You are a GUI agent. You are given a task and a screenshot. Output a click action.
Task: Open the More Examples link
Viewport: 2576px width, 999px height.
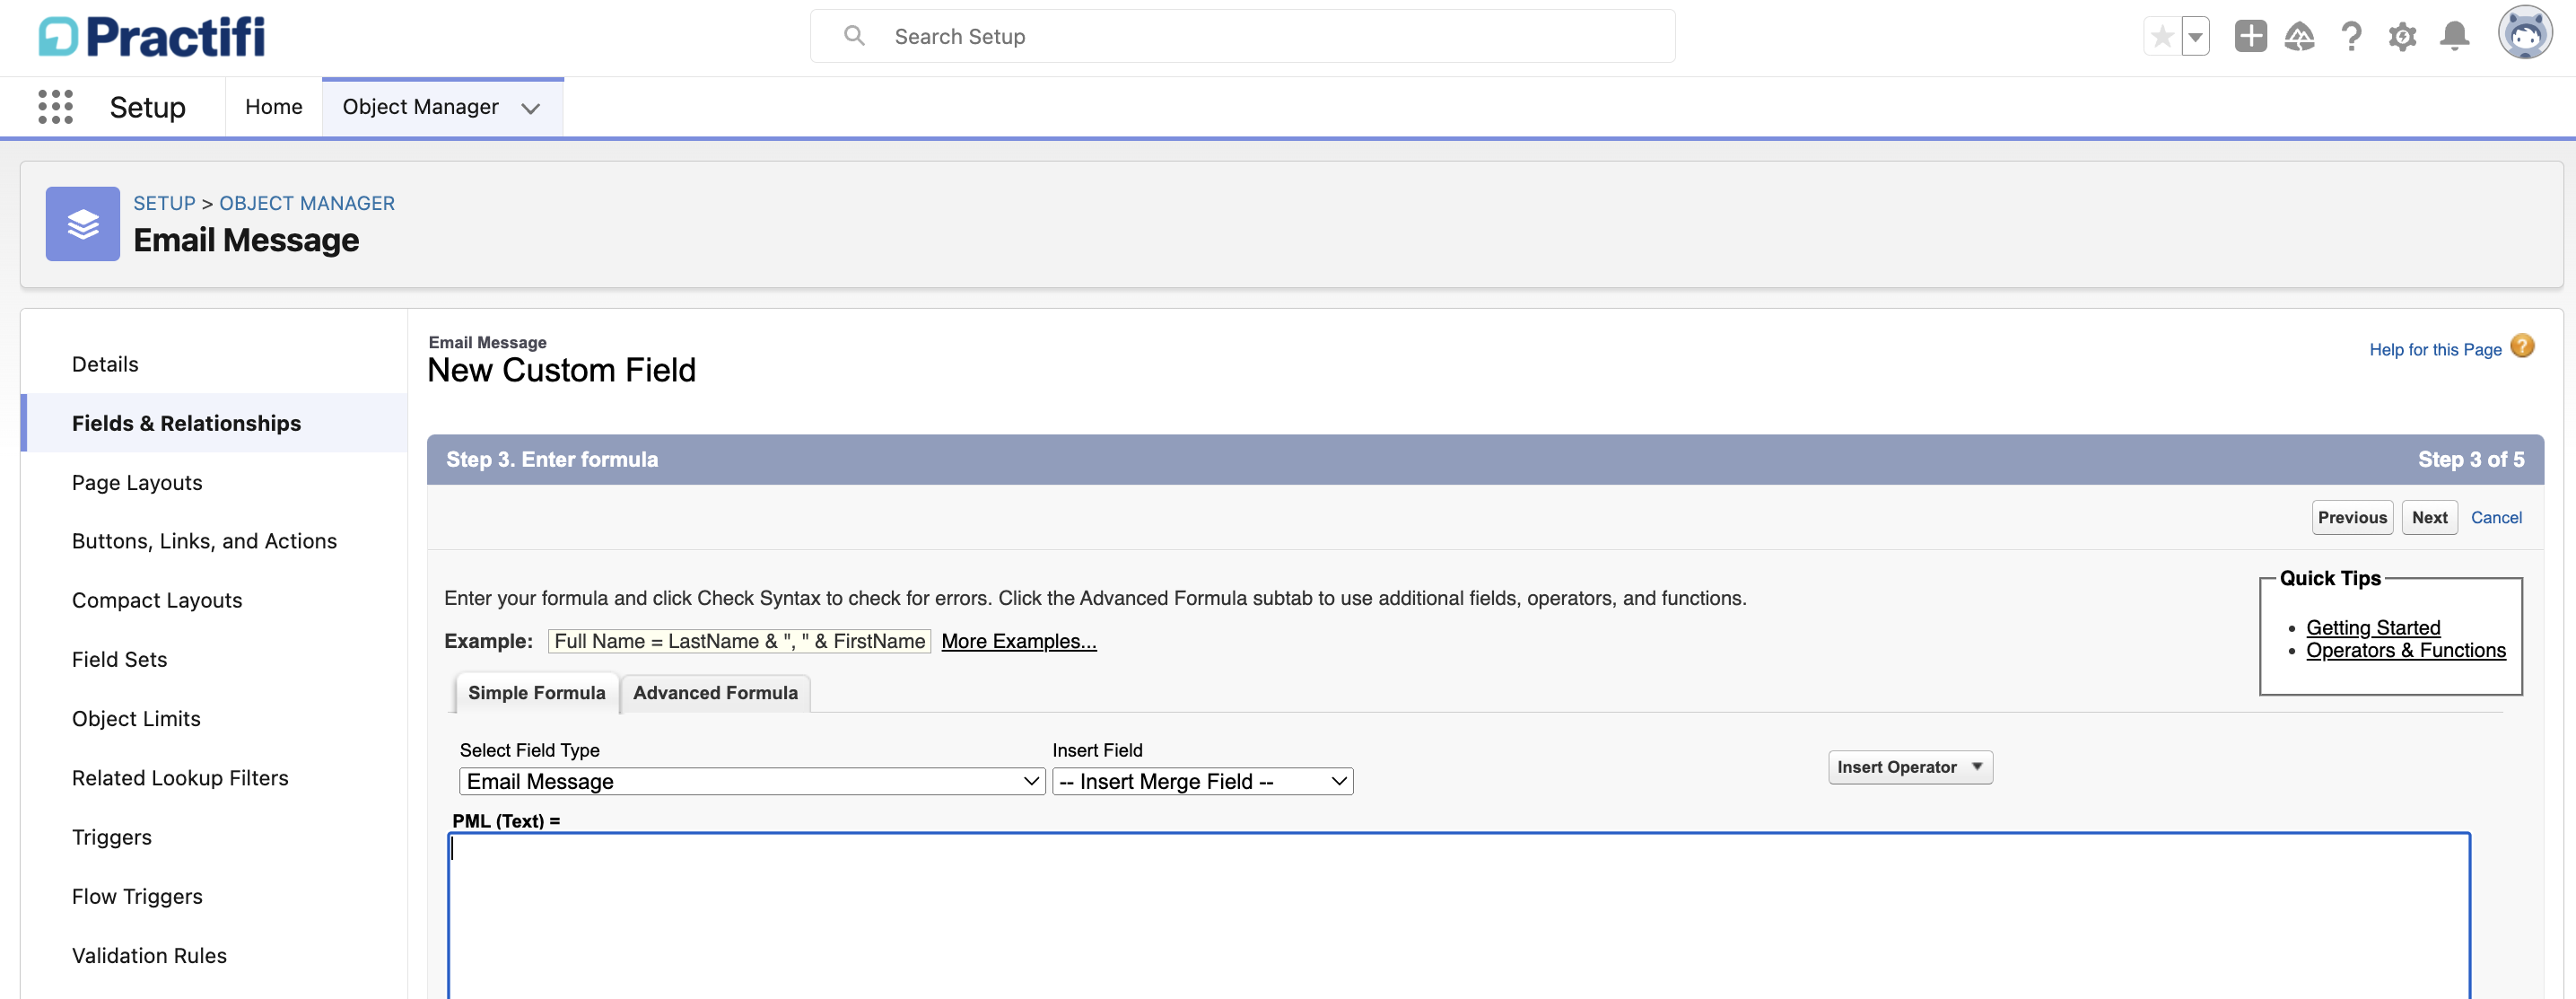click(1018, 641)
